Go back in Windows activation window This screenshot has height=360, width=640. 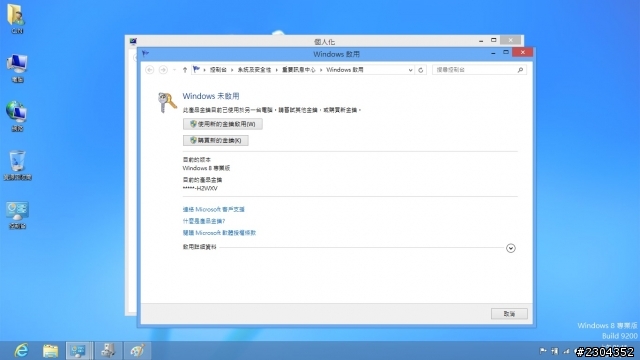pos(149,70)
